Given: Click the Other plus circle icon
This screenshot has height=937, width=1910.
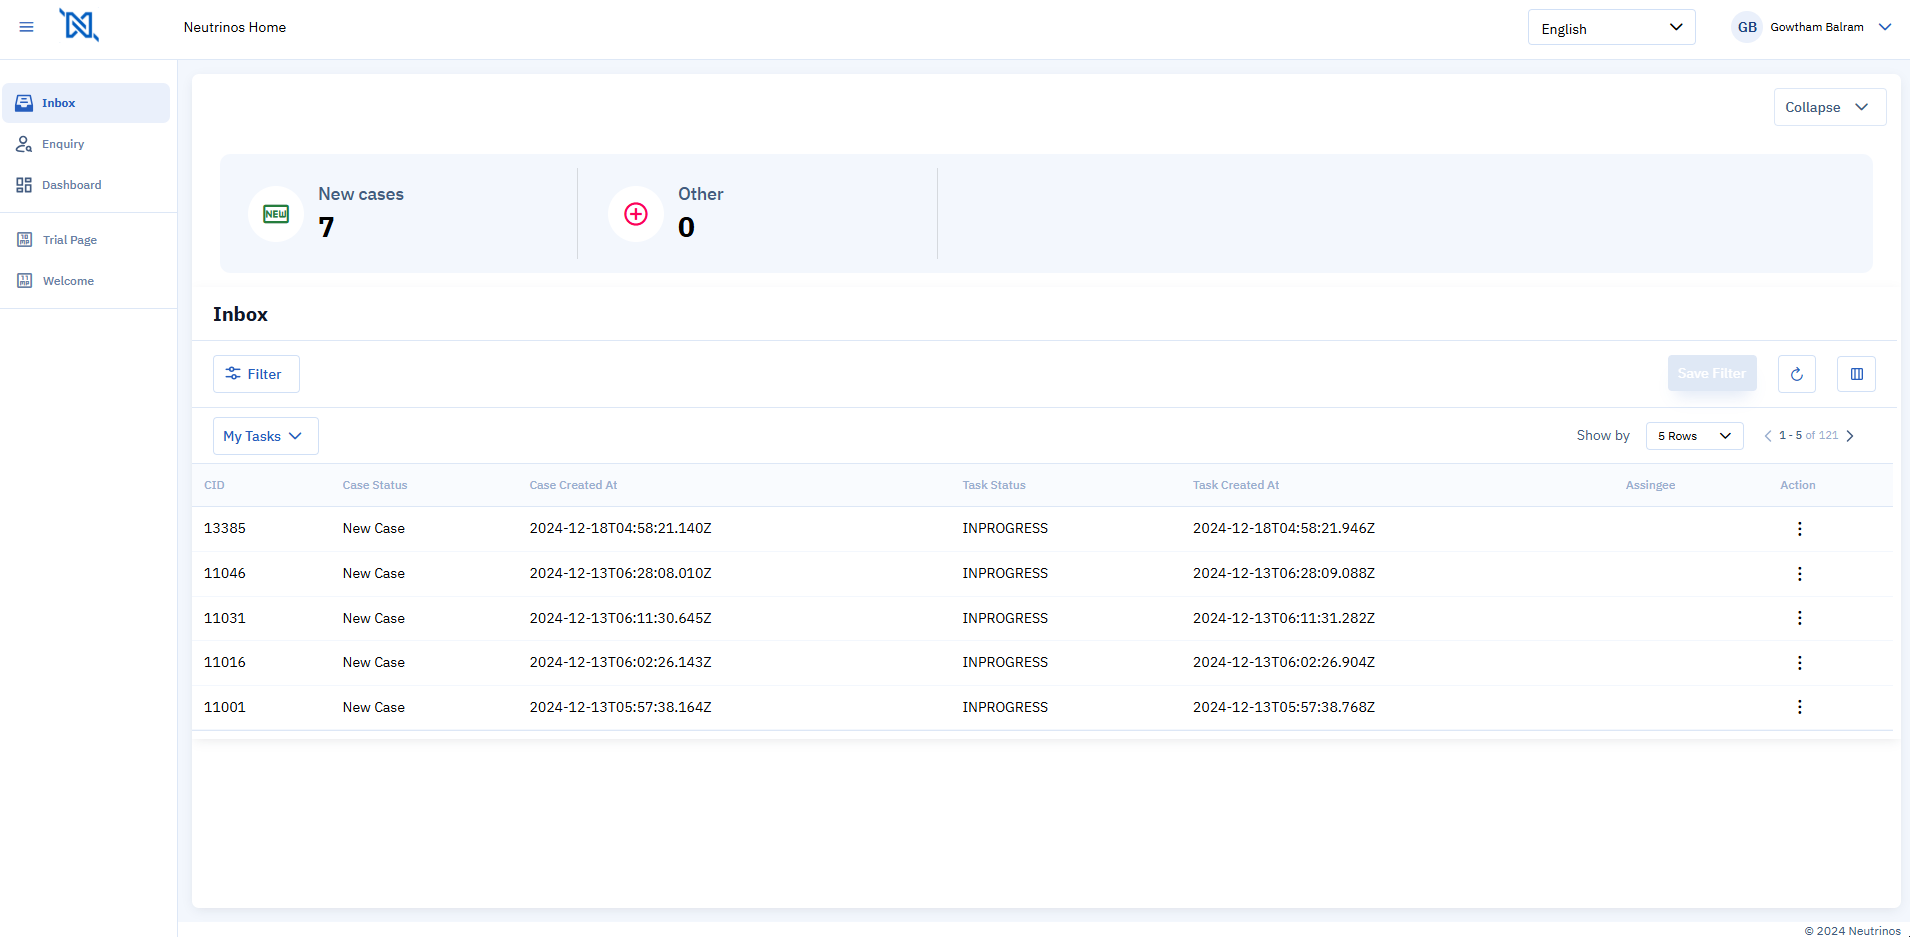Looking at the screenshot, I should pyautogui.click(x=636, y=214).
